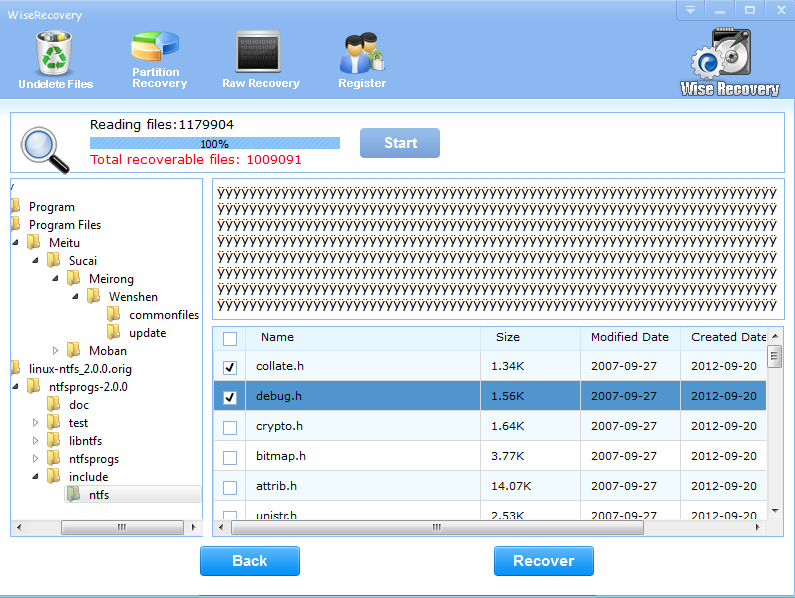The image size is (795, 598).
Task: Collapse the Meirong tree node
Action: (x=55, y=278)
